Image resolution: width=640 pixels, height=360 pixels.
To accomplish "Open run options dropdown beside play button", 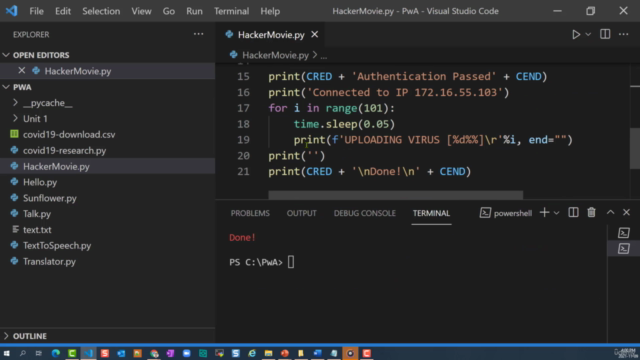I will tap(588, 35).
